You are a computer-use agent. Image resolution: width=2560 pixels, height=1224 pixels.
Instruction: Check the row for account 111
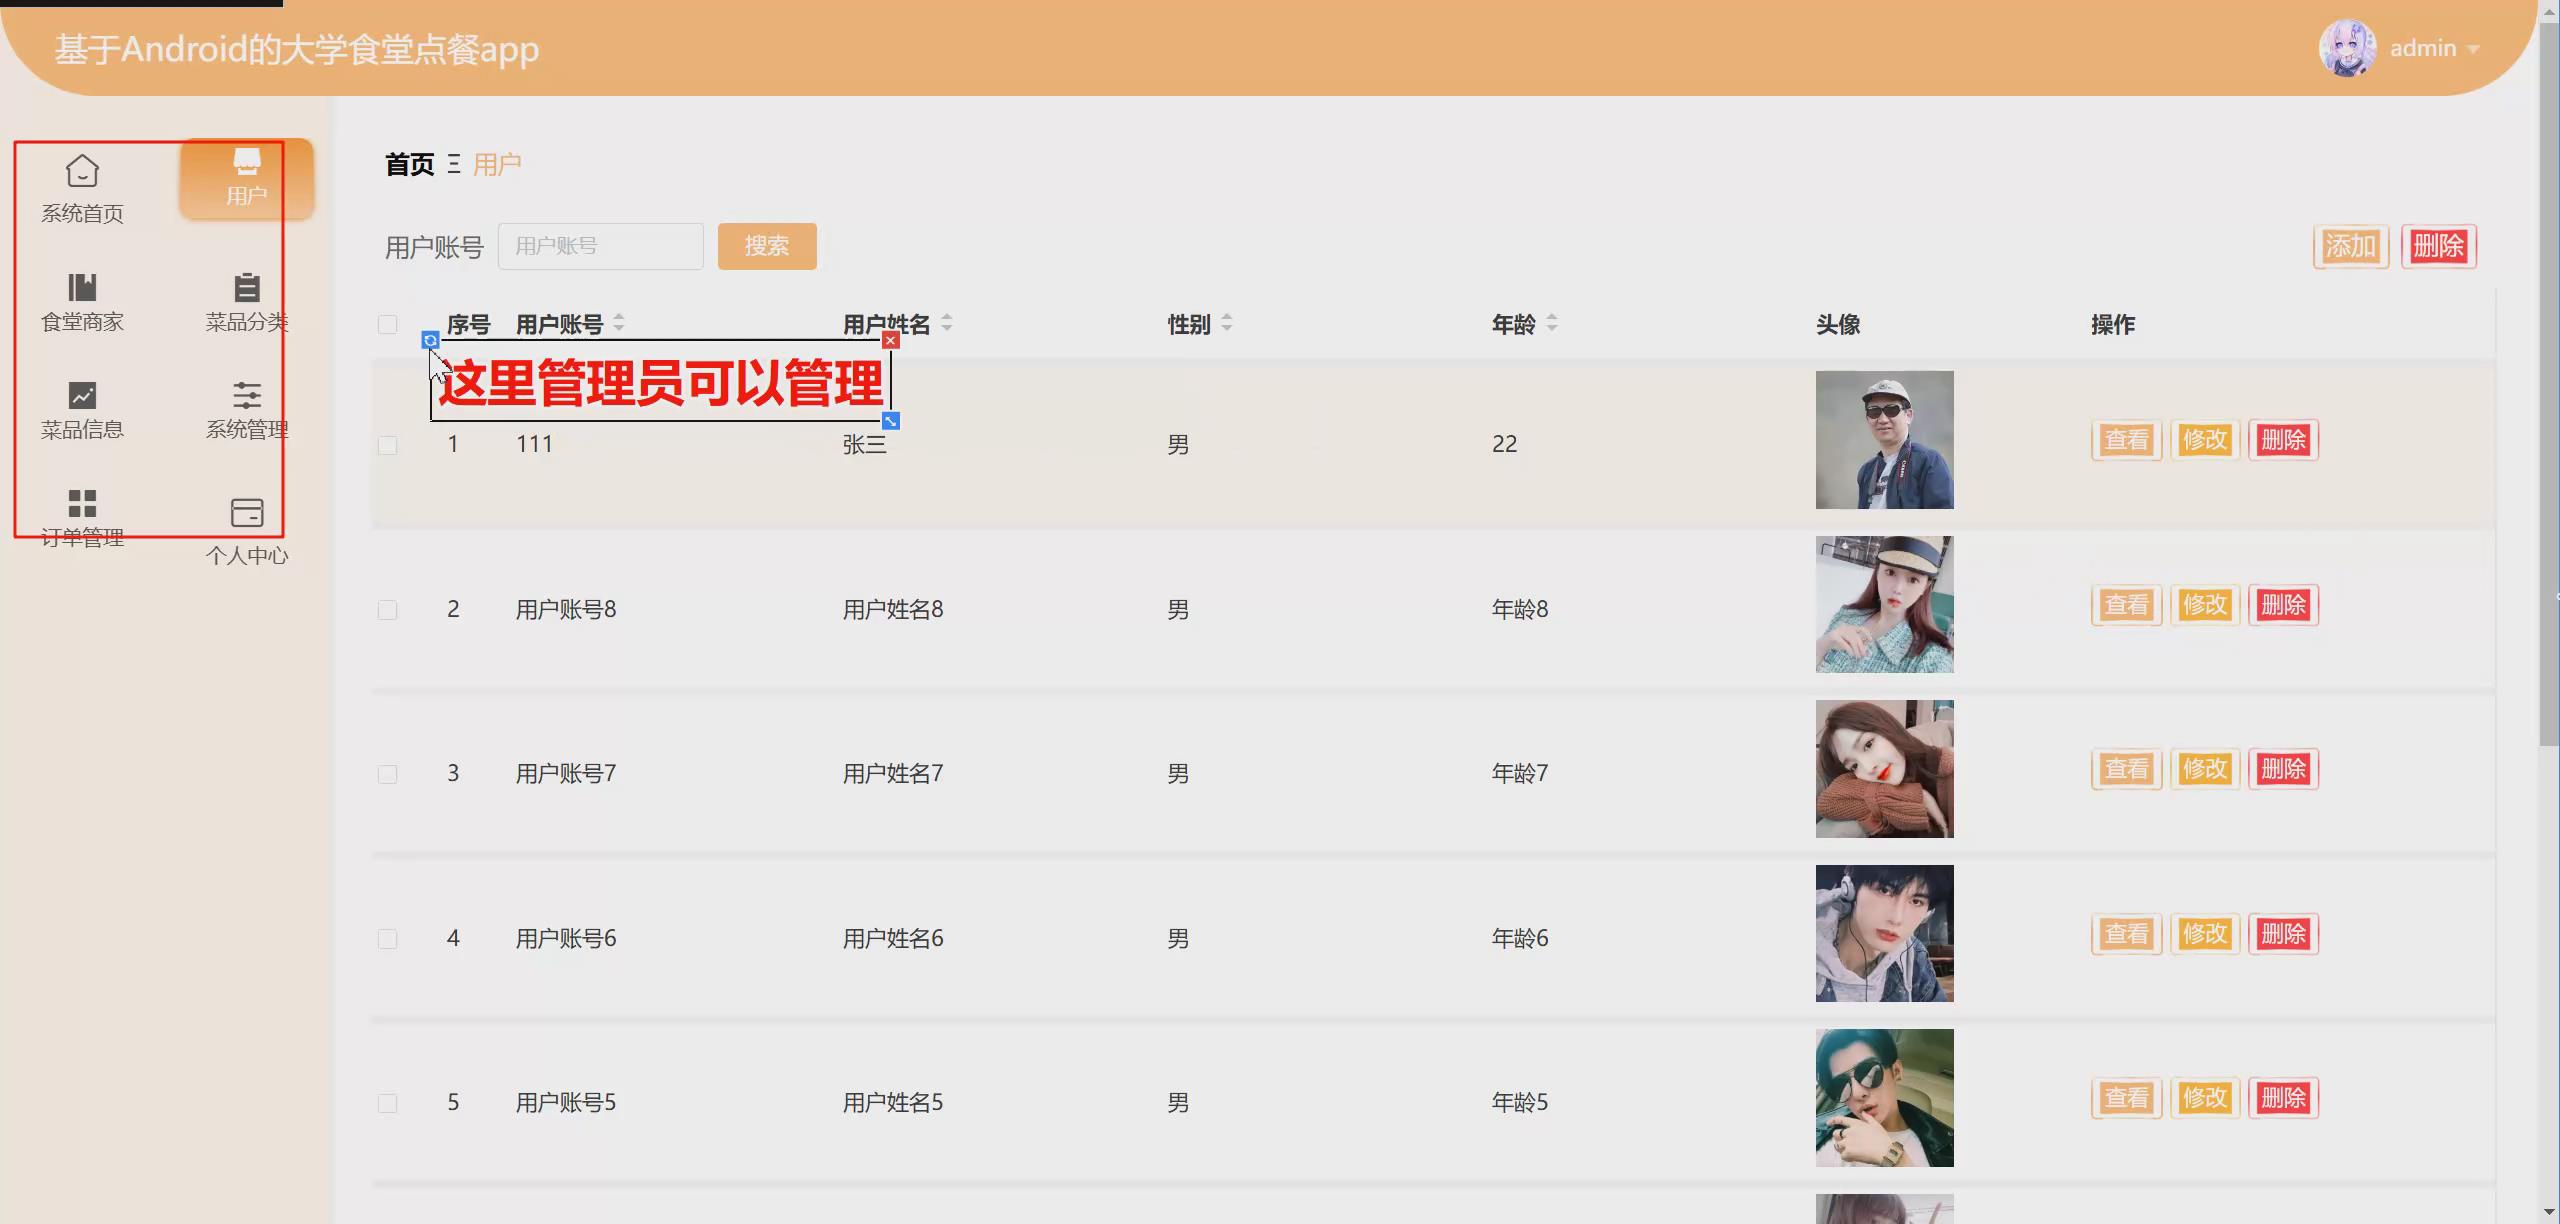point(388,444)
